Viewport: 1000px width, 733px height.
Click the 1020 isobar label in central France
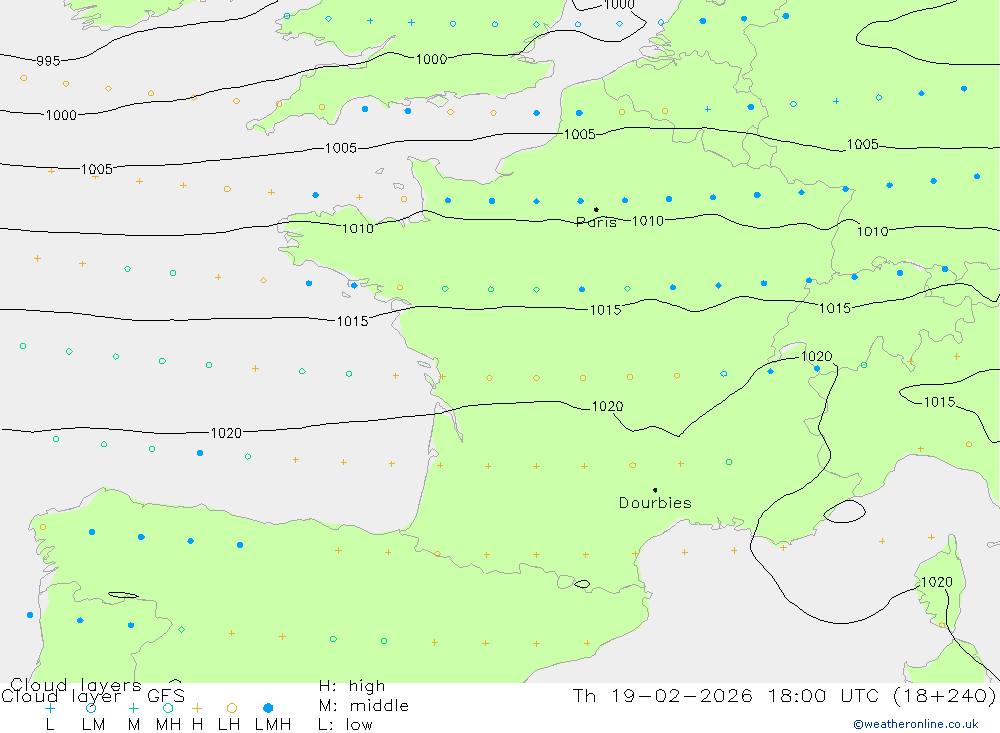pos(607,406)
